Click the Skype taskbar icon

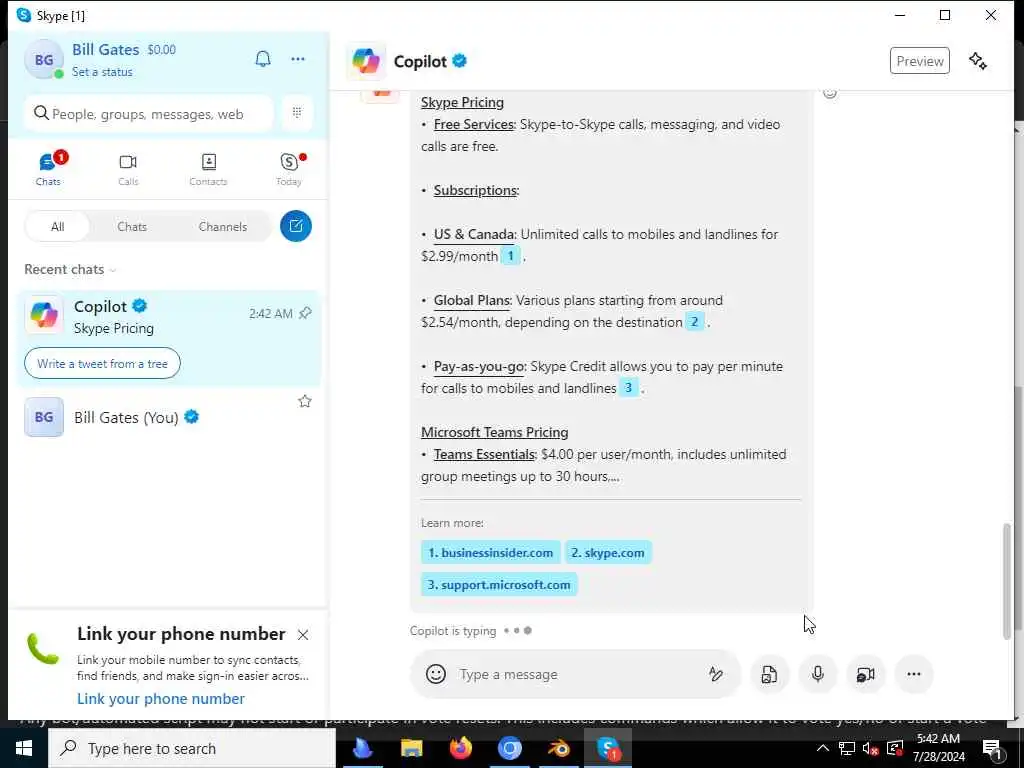[x=608, y=748]
